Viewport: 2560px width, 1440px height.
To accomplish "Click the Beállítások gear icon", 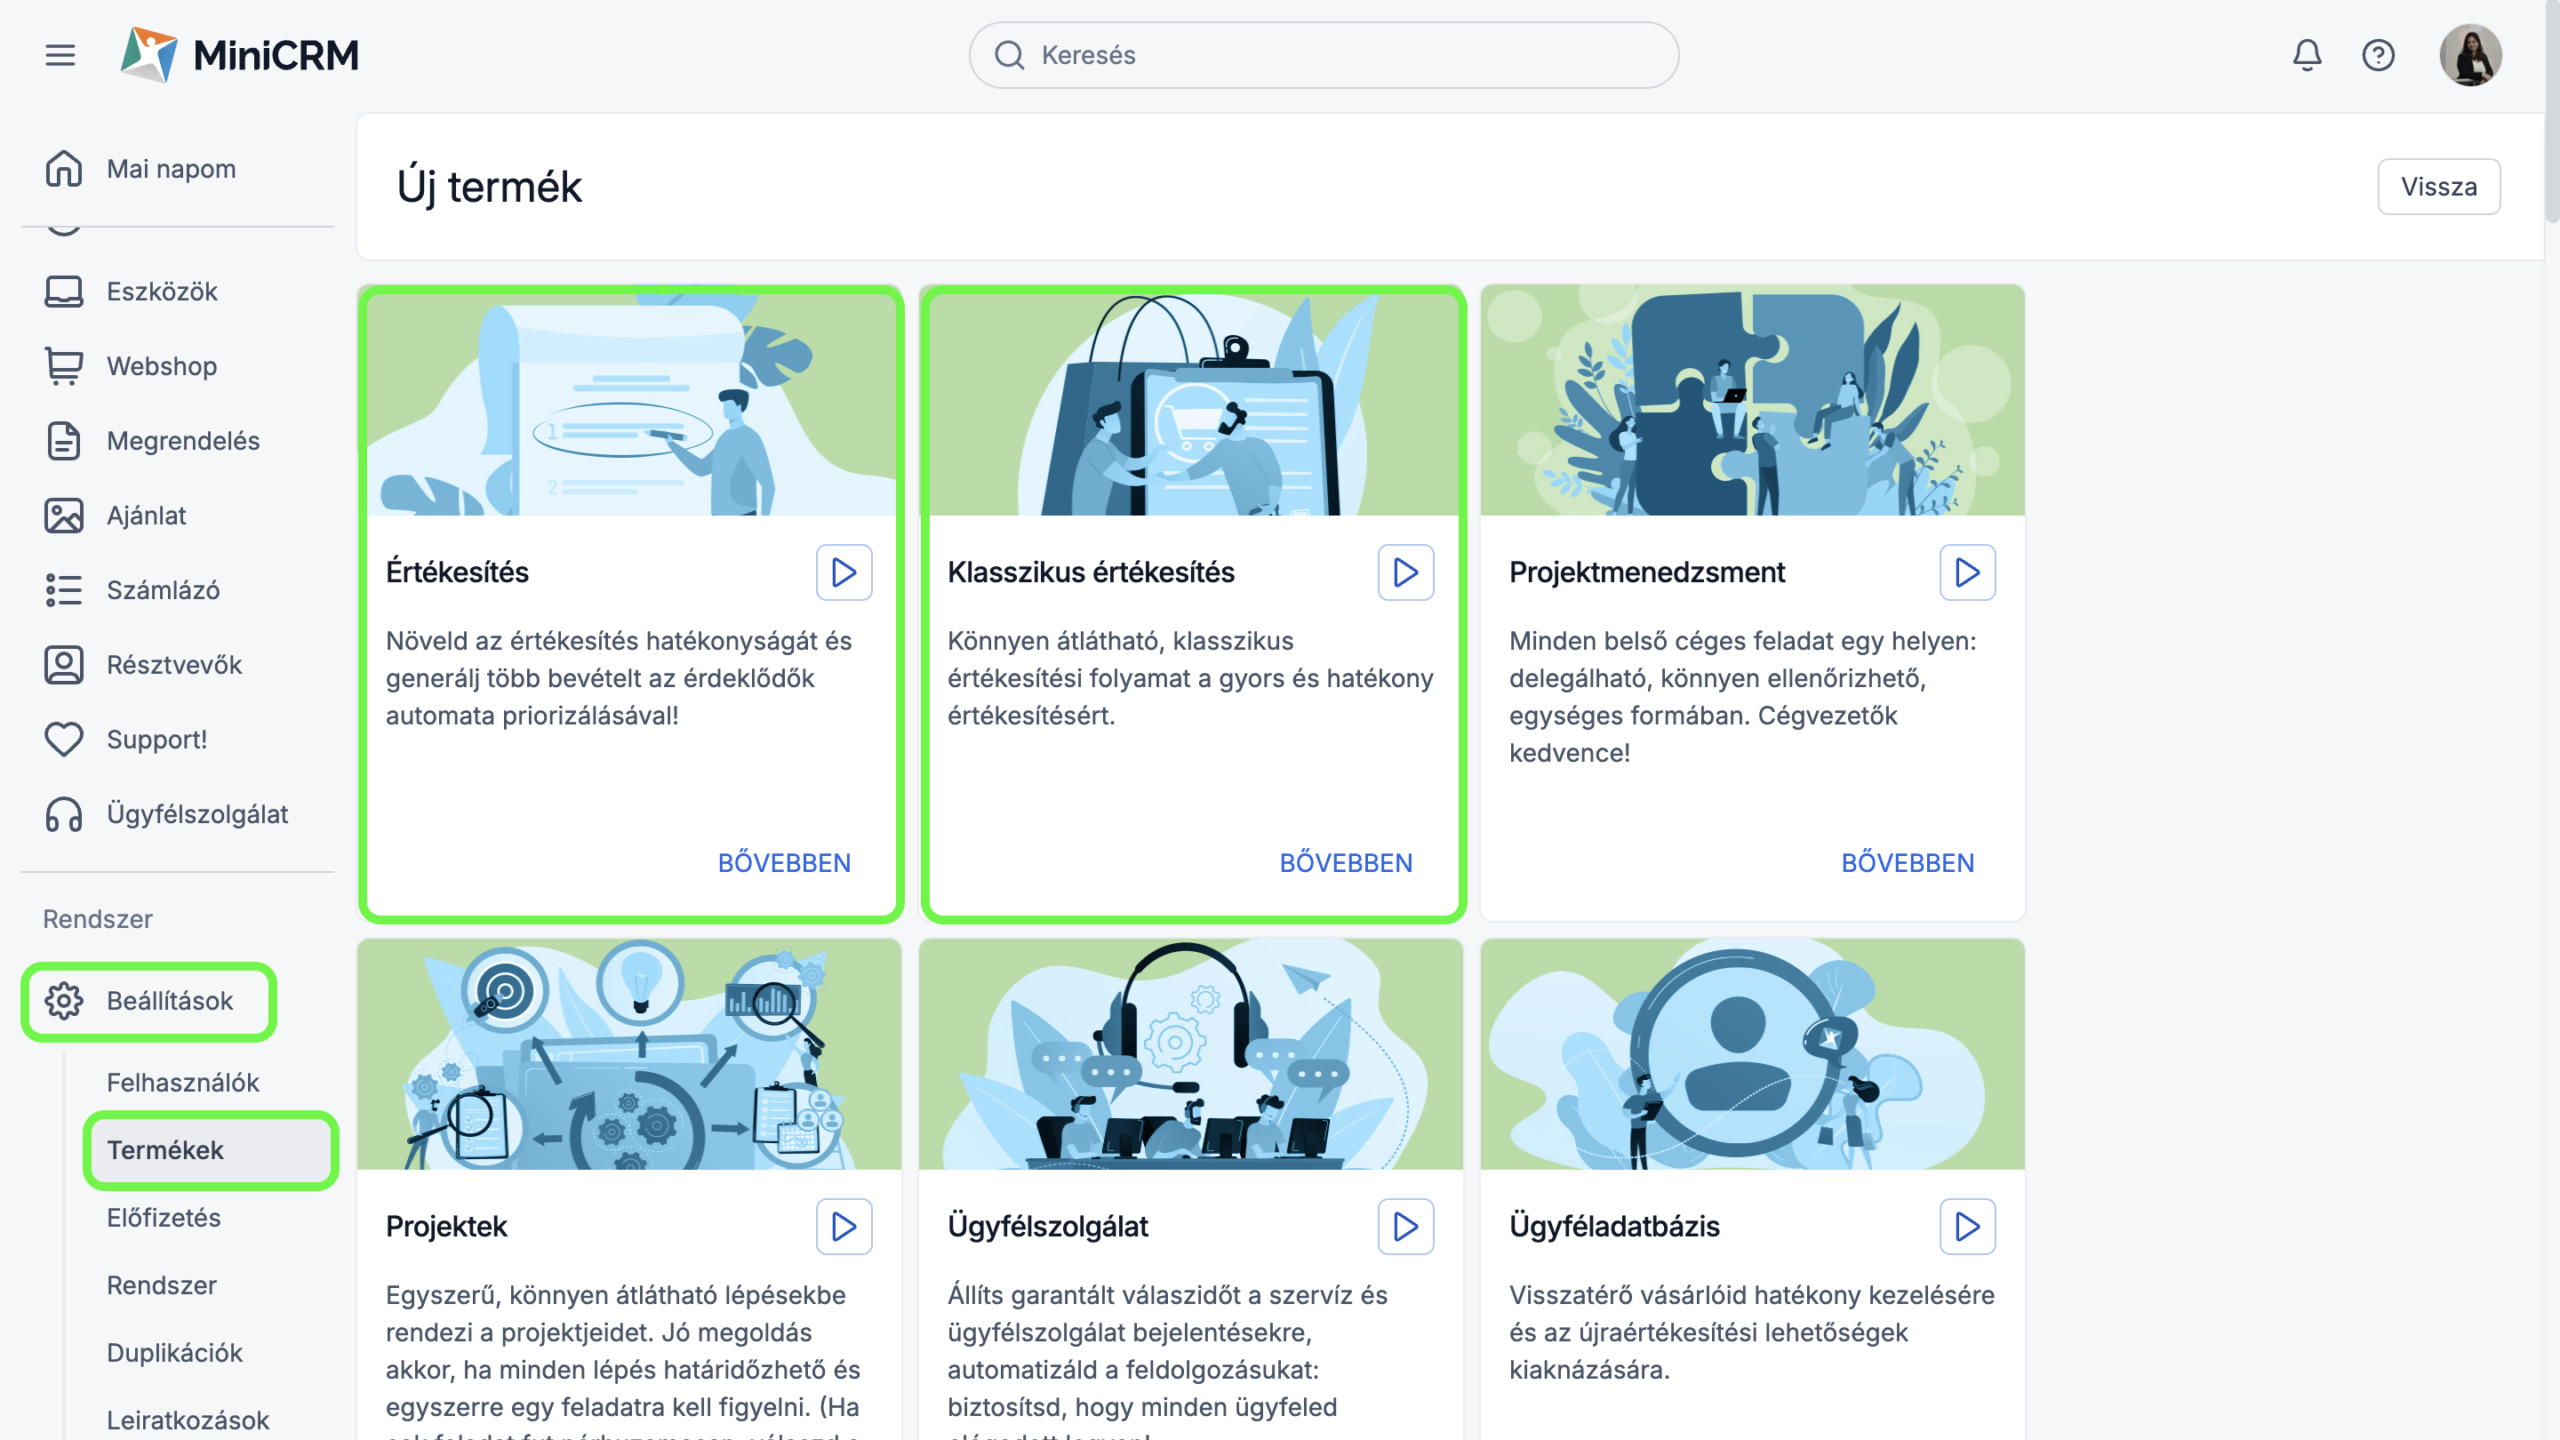I will (x=64, y=1000).
